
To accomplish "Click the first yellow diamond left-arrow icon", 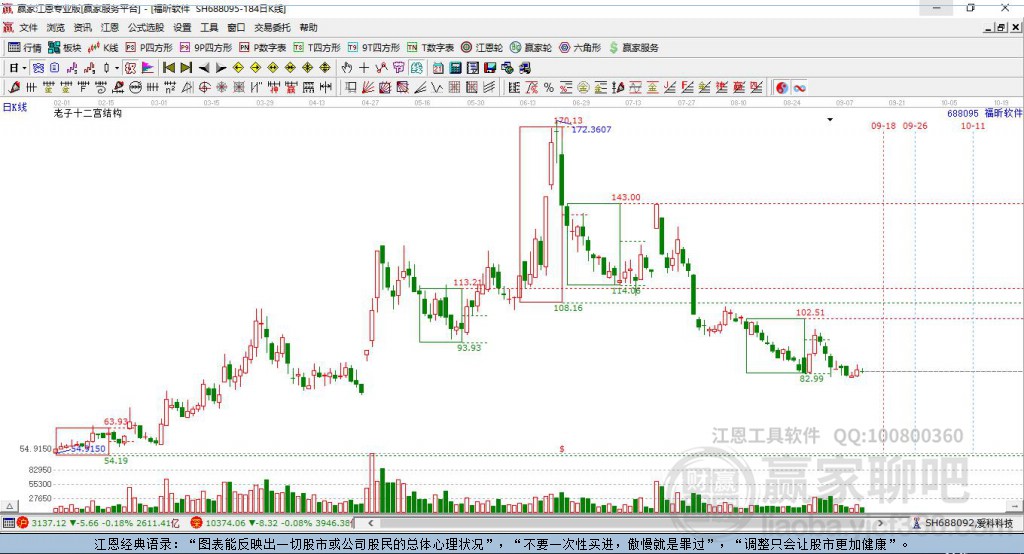I will pos(238,68).
